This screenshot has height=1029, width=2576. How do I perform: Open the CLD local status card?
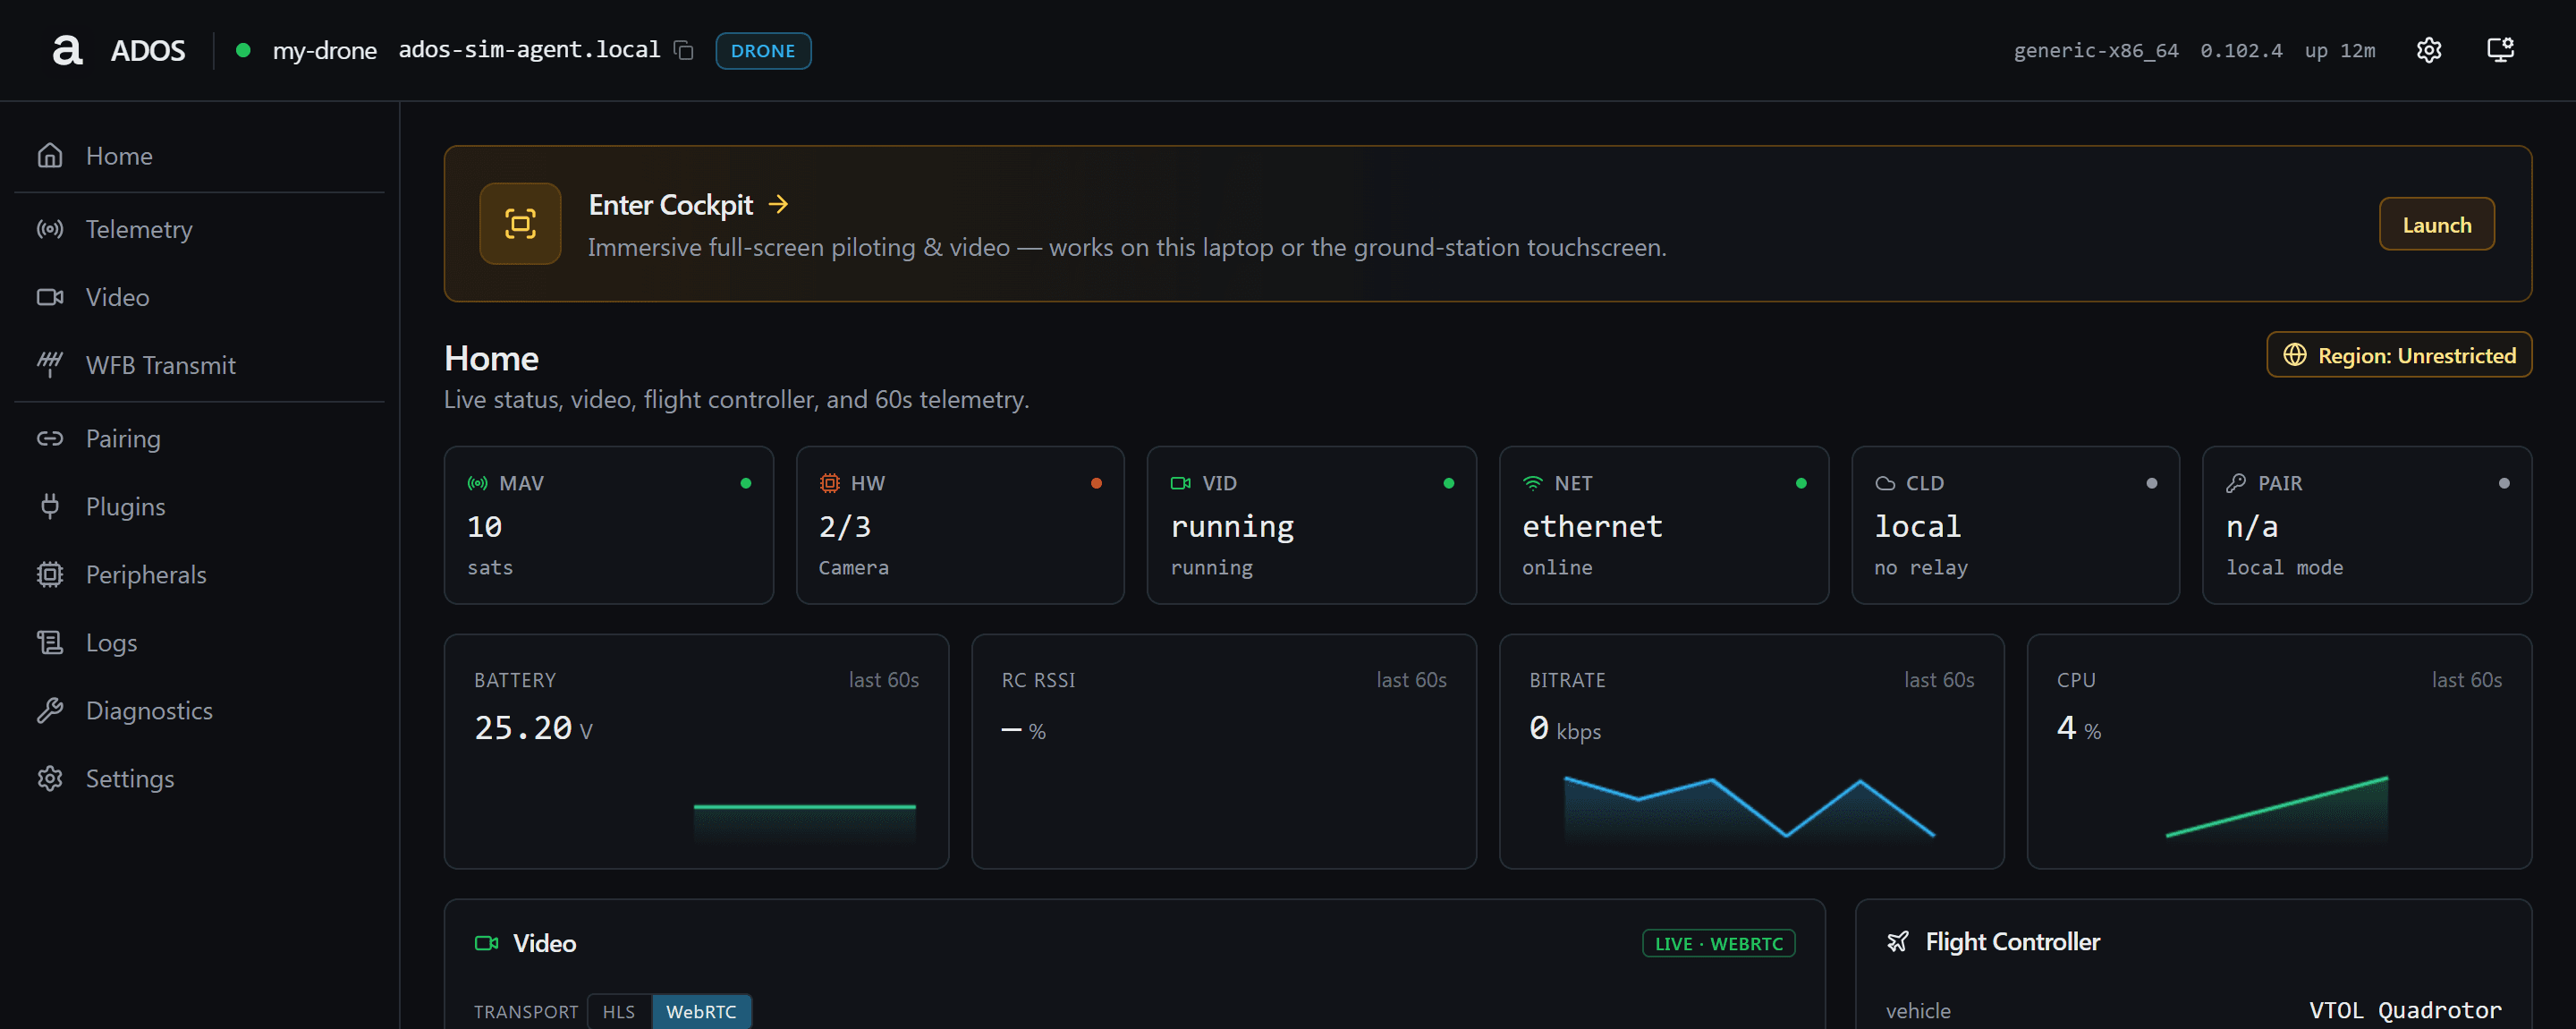point(2015,525)
